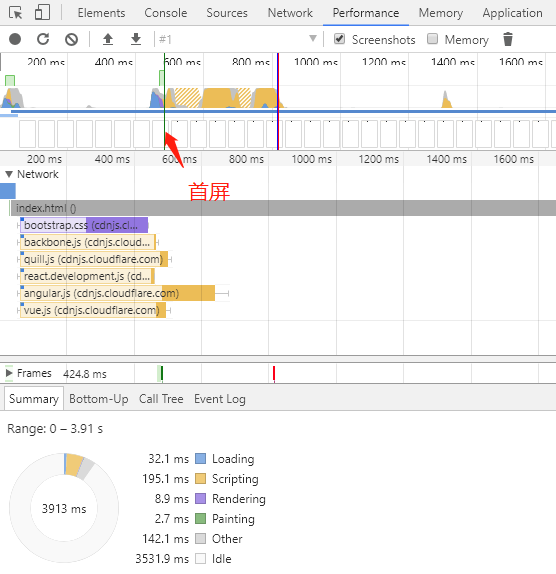Toggle the device toolbar icon
The image size is (556, 574).
42,12
